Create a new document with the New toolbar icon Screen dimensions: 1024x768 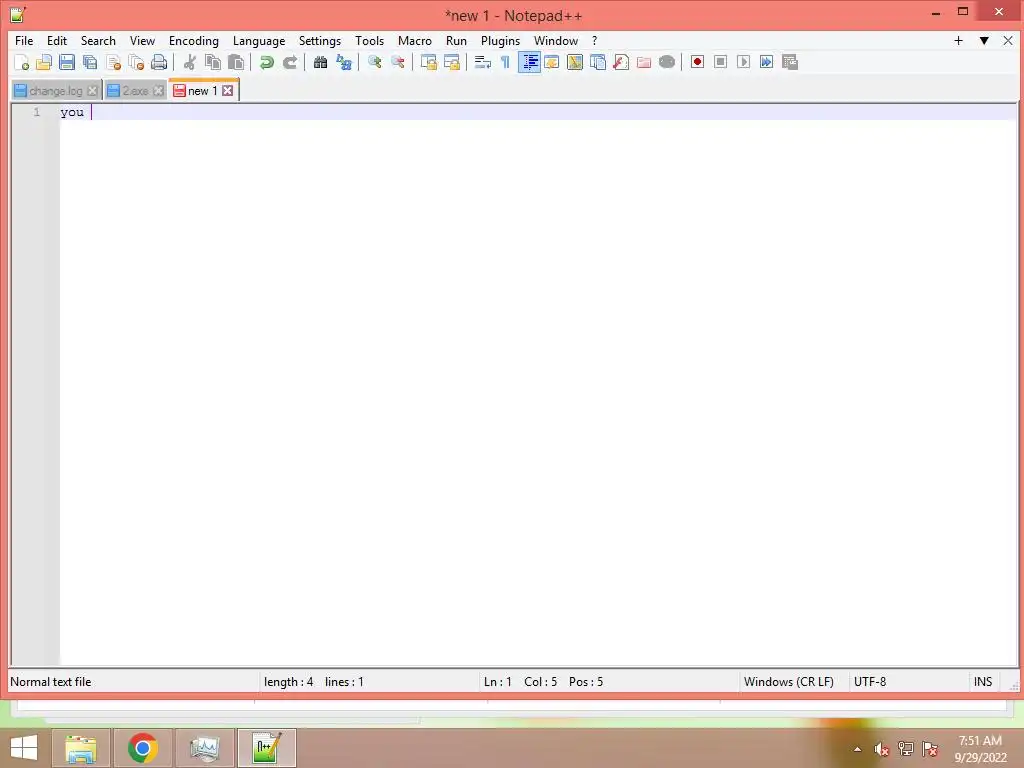(x=21, y=62)
